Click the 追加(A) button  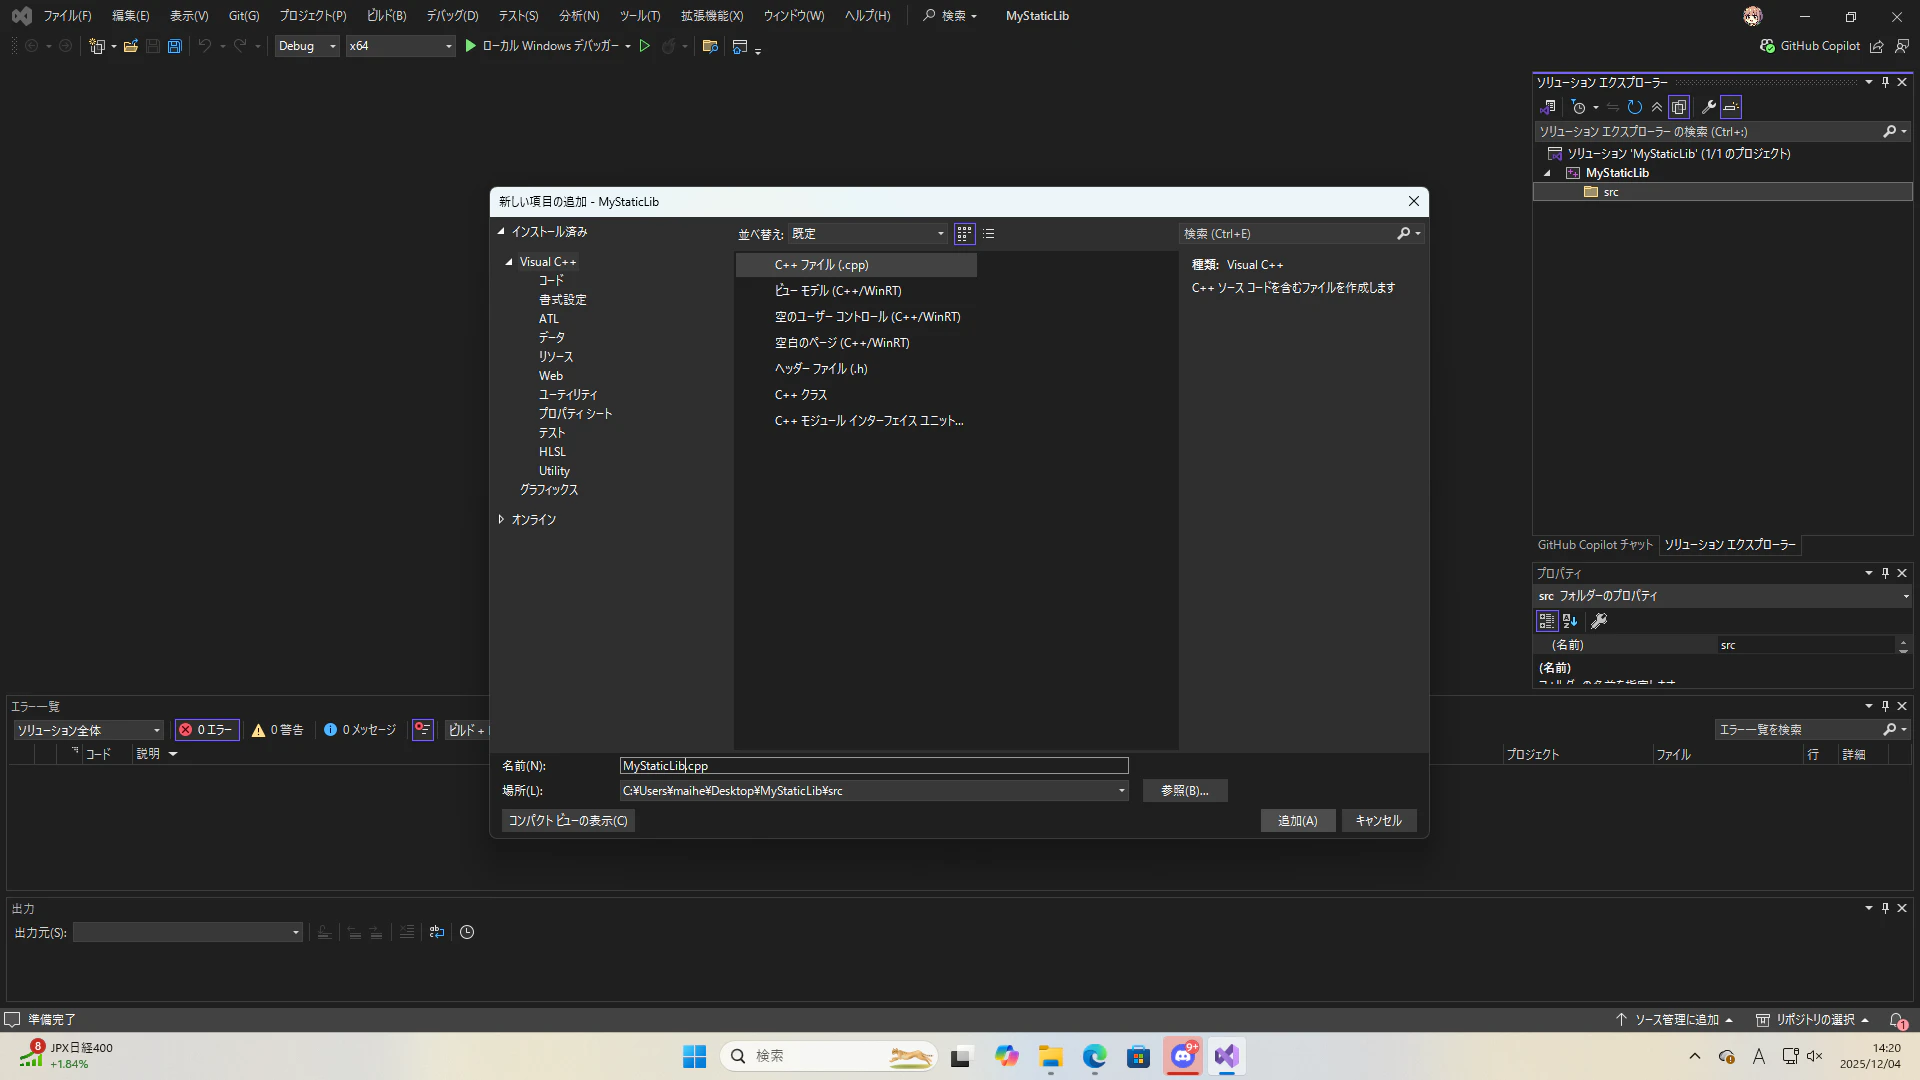click(x=1297, y=821)
